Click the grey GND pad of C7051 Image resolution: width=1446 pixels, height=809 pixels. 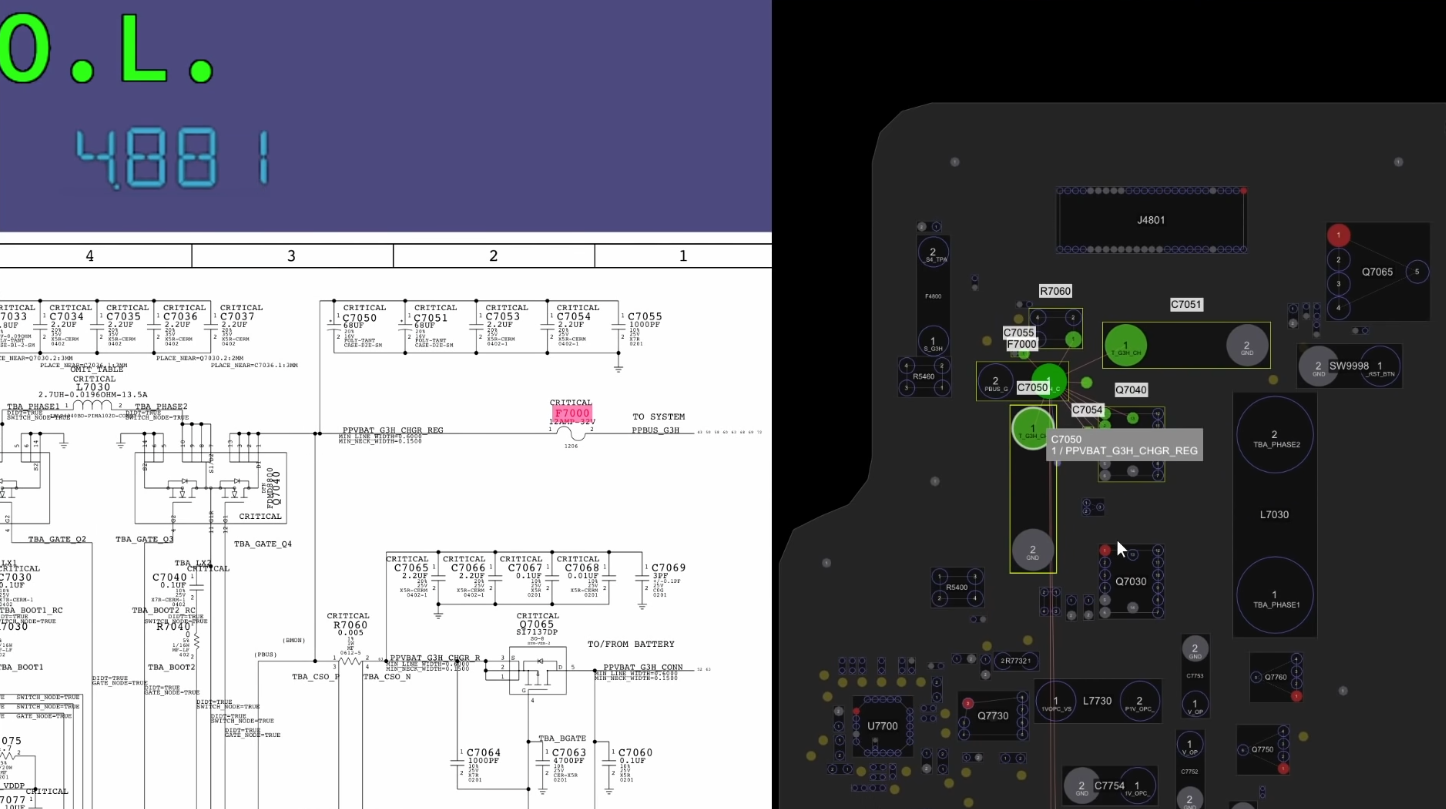coord(1247,345)
